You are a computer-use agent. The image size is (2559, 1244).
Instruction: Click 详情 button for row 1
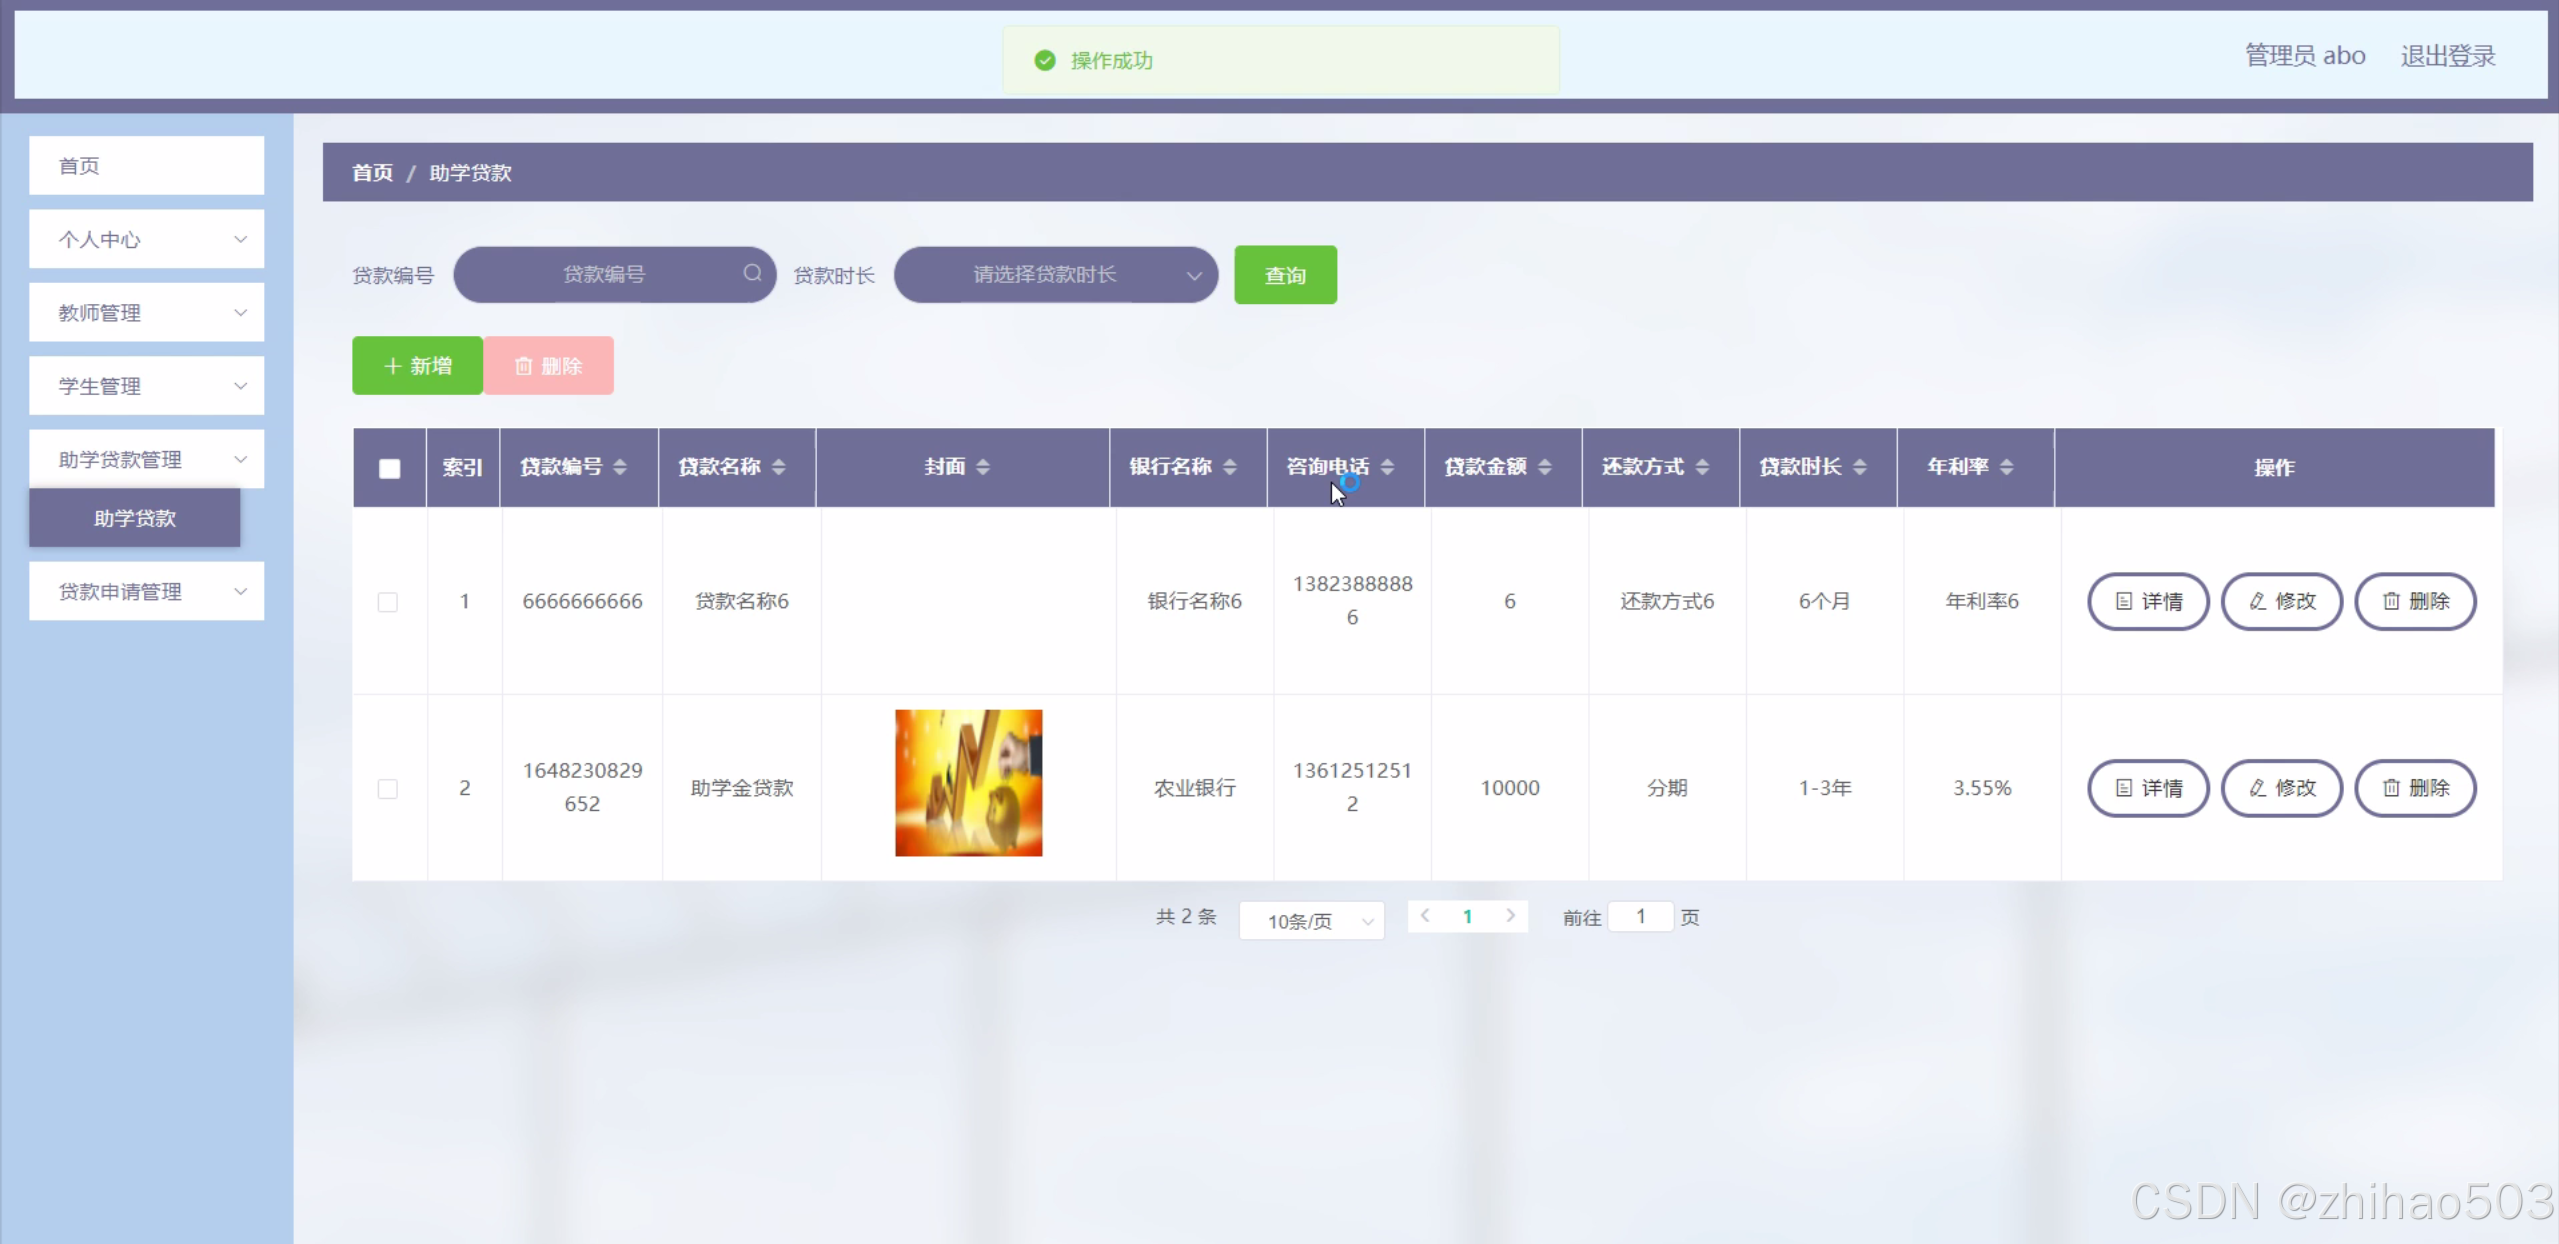click(2148, 601)
